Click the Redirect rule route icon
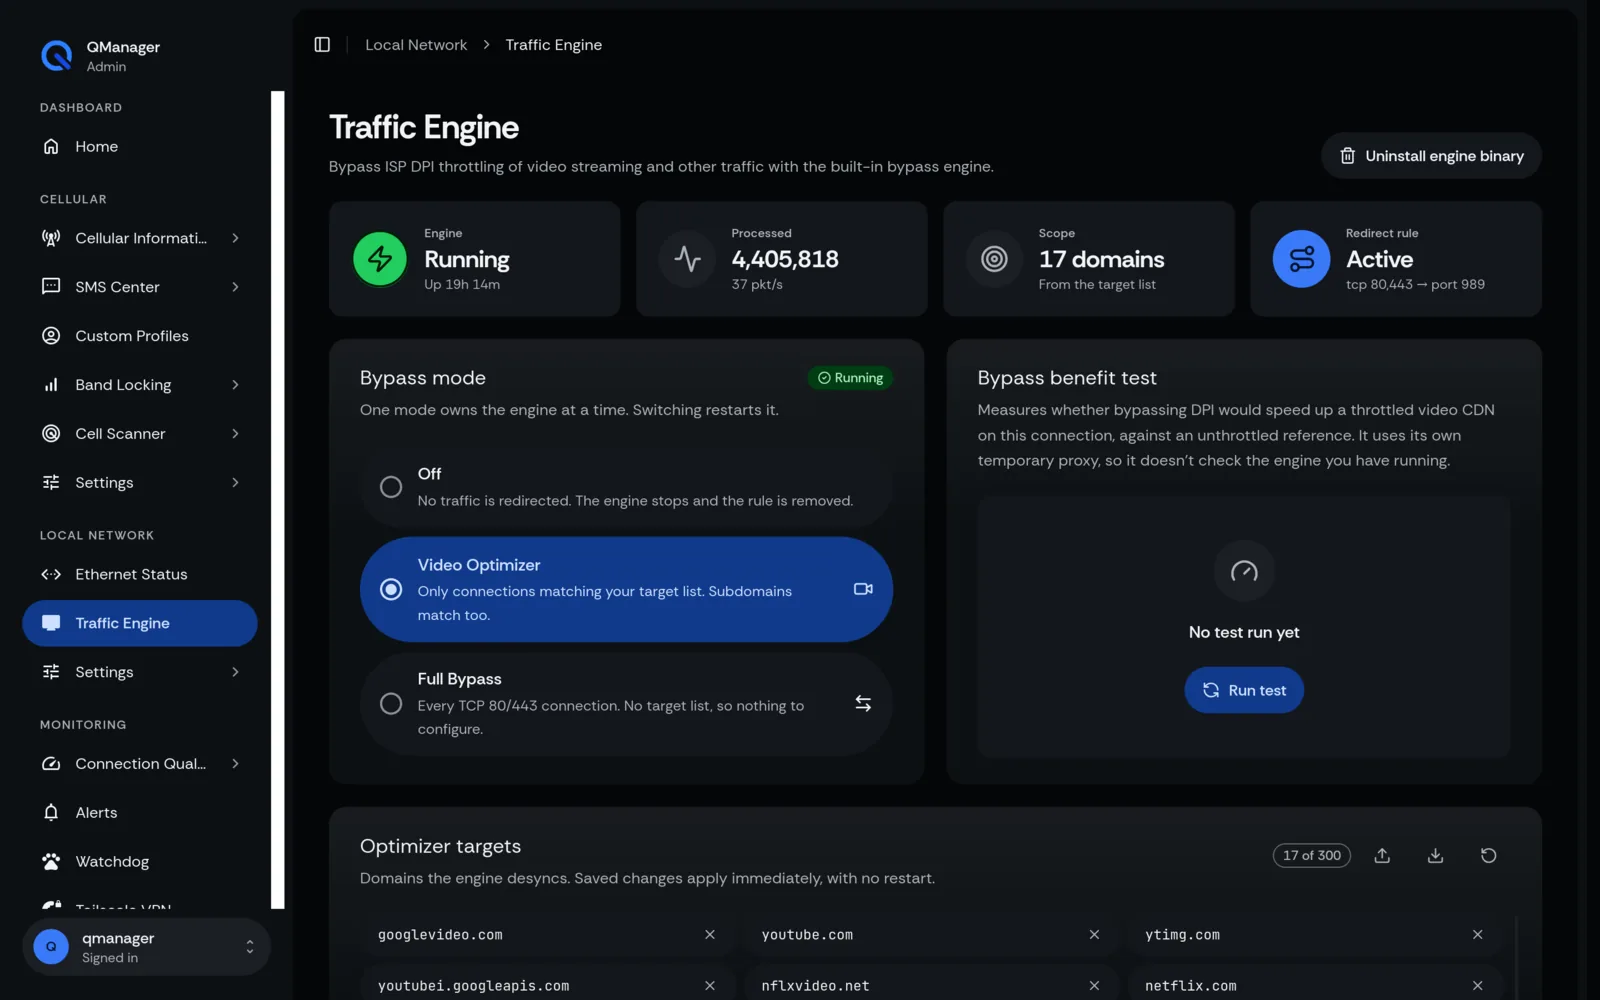Image resolution: width=1600 pixels, height=1000 pixels. 1301,259
